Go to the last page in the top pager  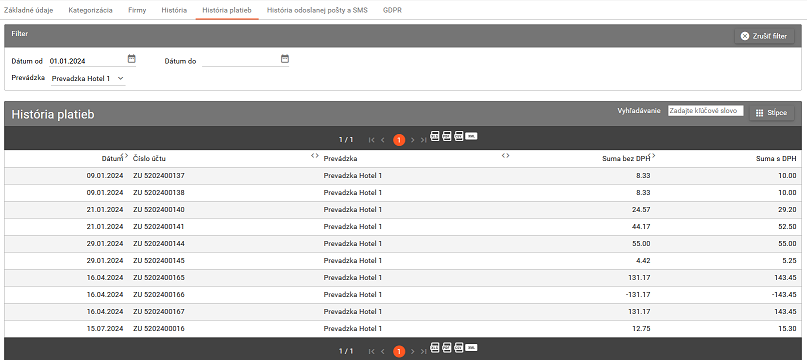tap(423, 140)
